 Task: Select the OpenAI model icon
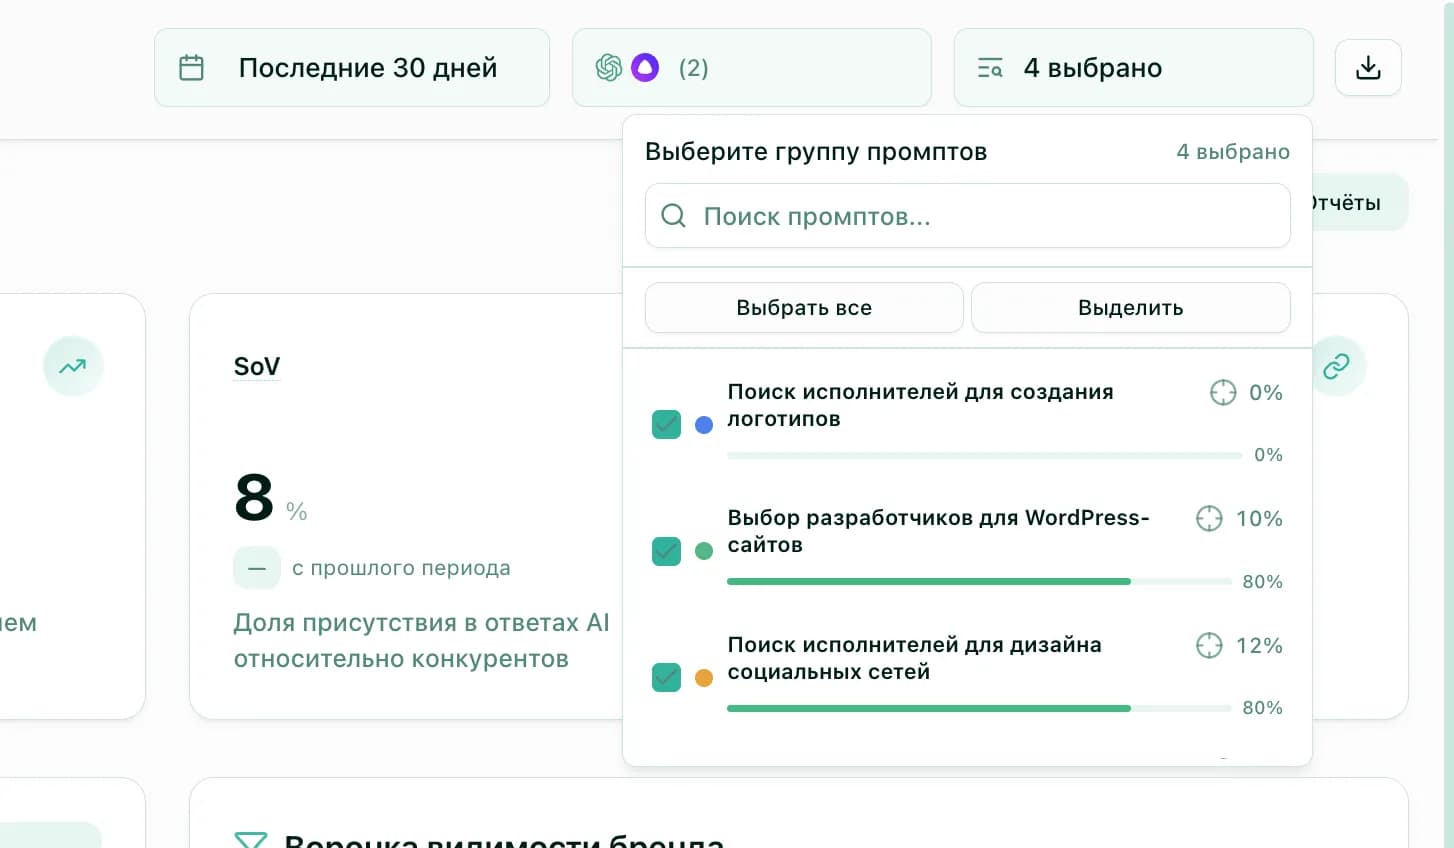[608, 67]
